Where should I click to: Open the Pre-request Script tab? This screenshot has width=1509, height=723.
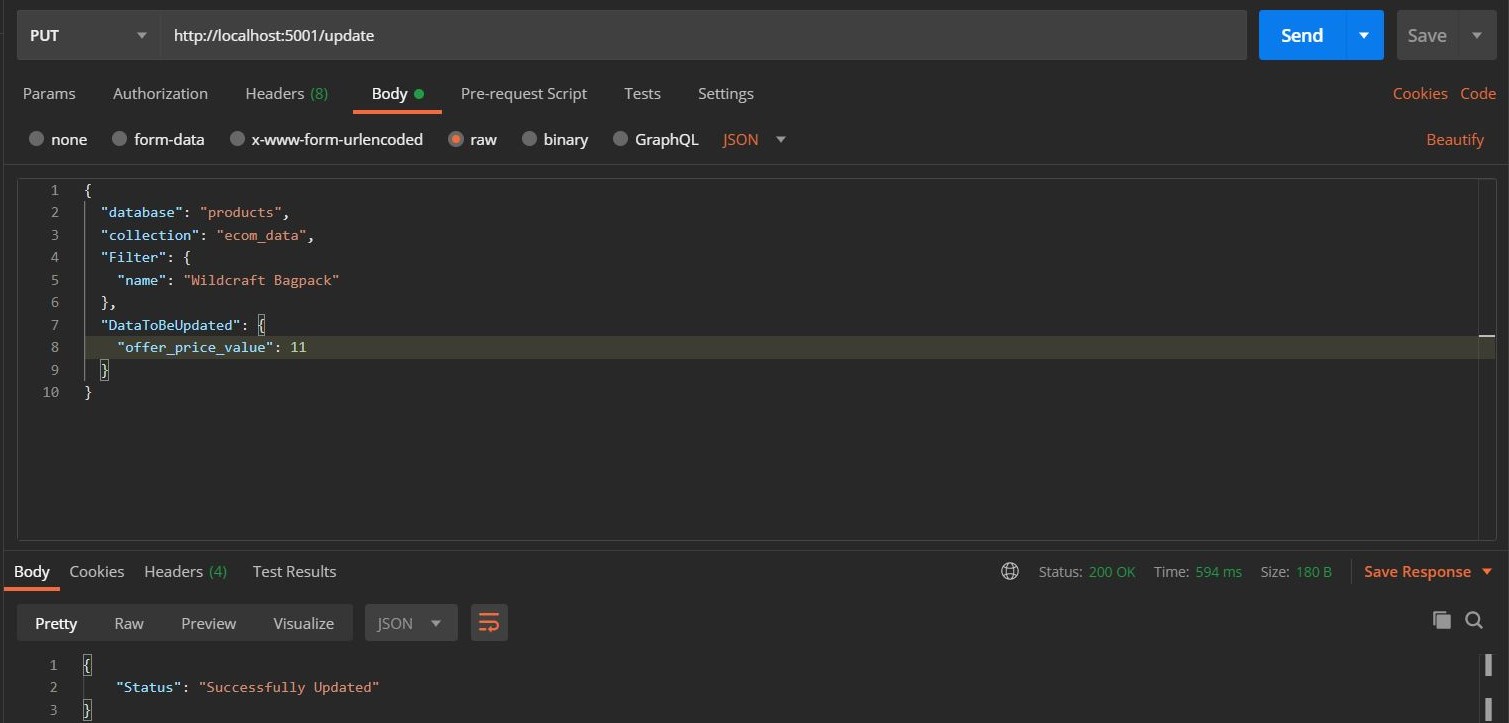point(524,93)
